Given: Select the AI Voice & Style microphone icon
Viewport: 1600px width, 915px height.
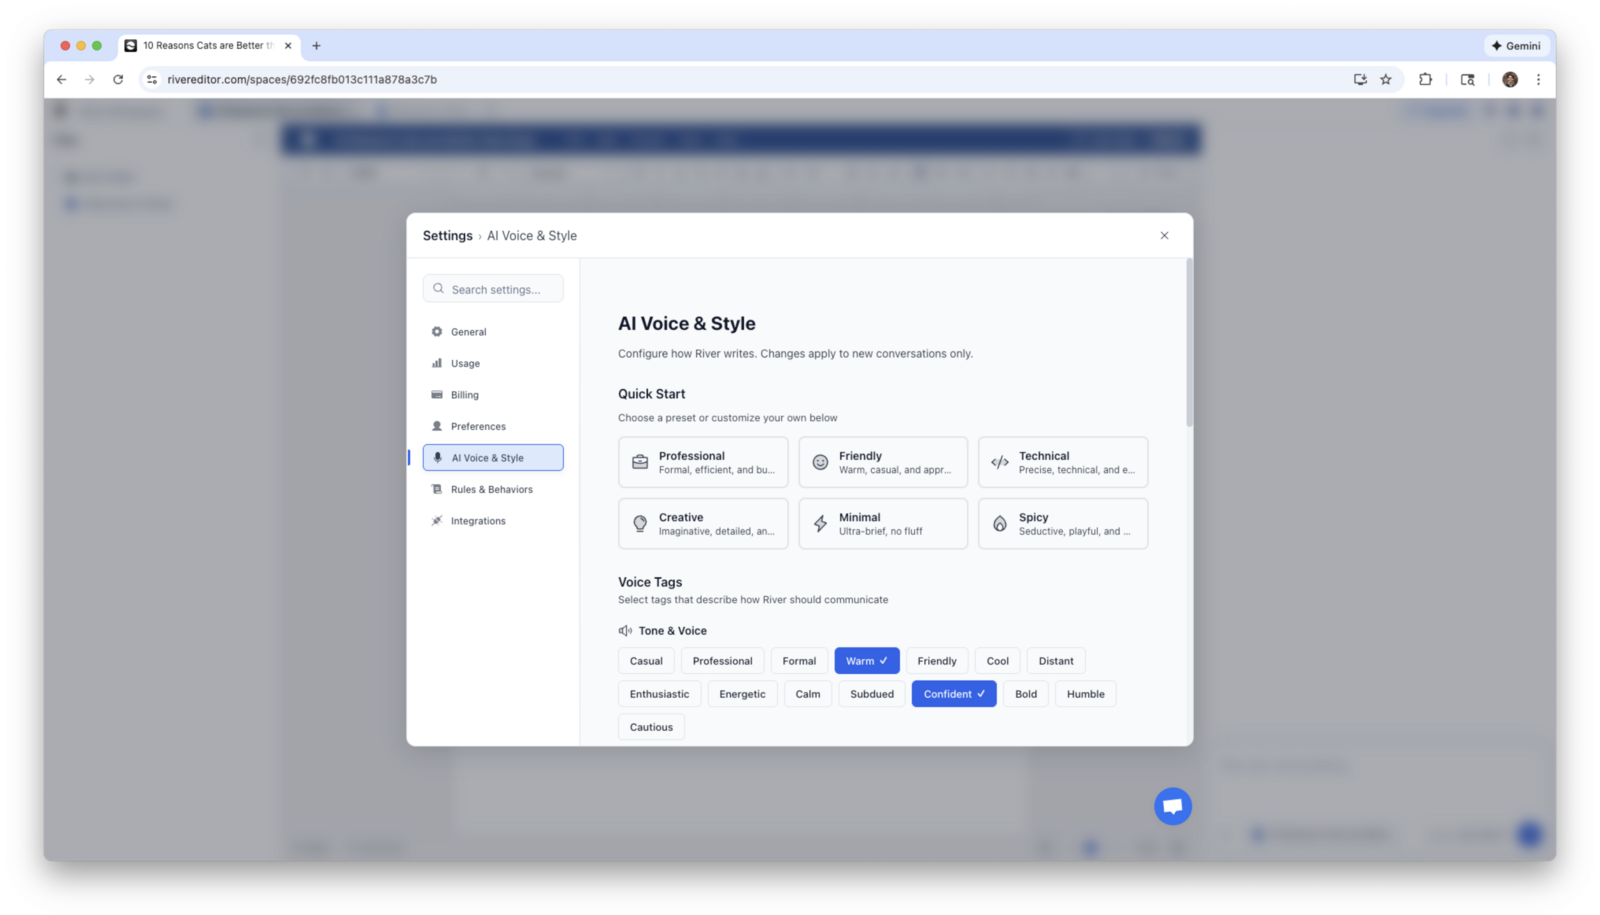Looking at the screenshot, I should 437,457.
